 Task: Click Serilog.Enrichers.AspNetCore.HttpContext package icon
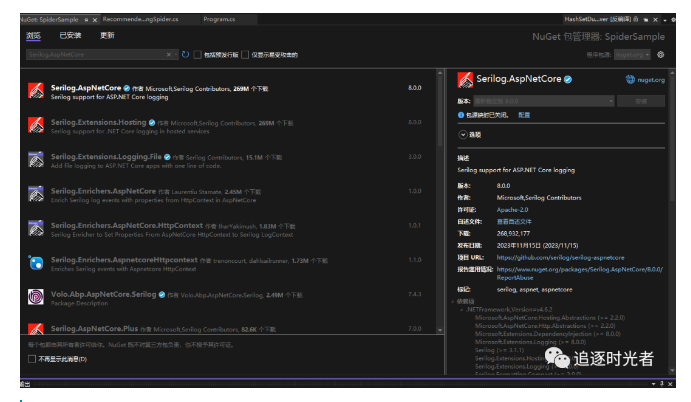click(x=36, y=228)
